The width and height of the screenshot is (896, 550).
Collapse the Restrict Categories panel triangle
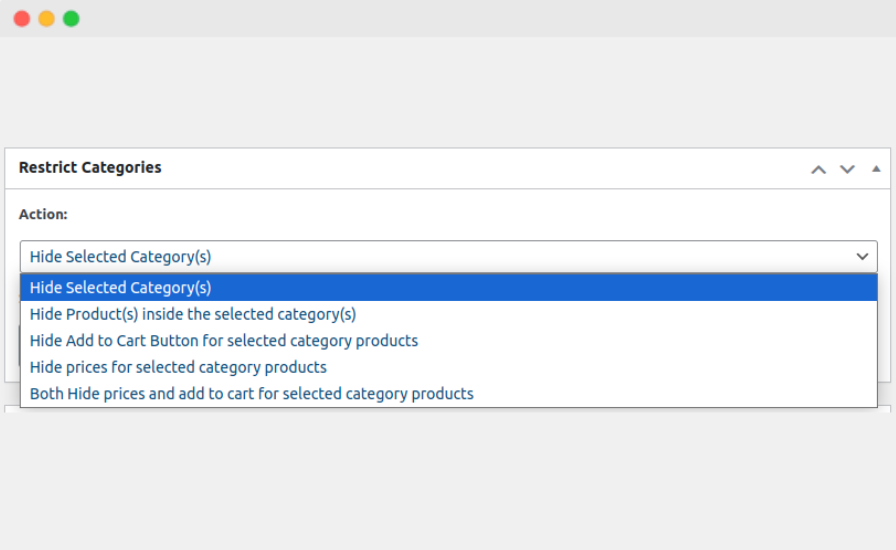pos(876,169)
